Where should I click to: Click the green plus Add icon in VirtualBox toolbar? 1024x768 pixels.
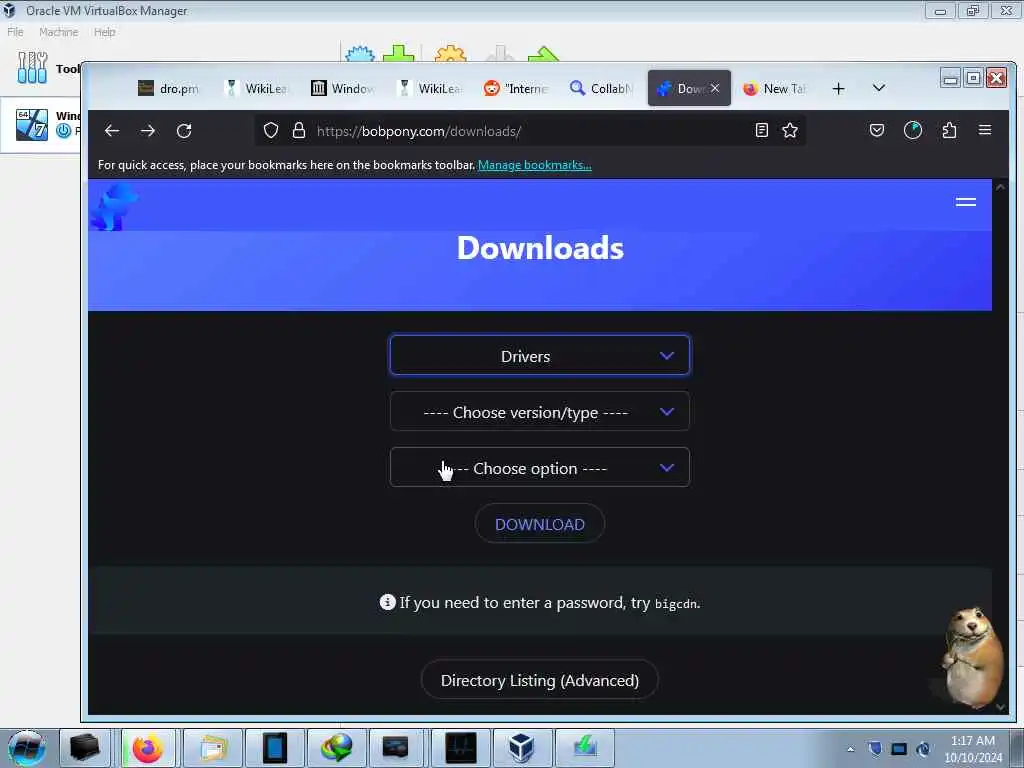pos(398,54)
